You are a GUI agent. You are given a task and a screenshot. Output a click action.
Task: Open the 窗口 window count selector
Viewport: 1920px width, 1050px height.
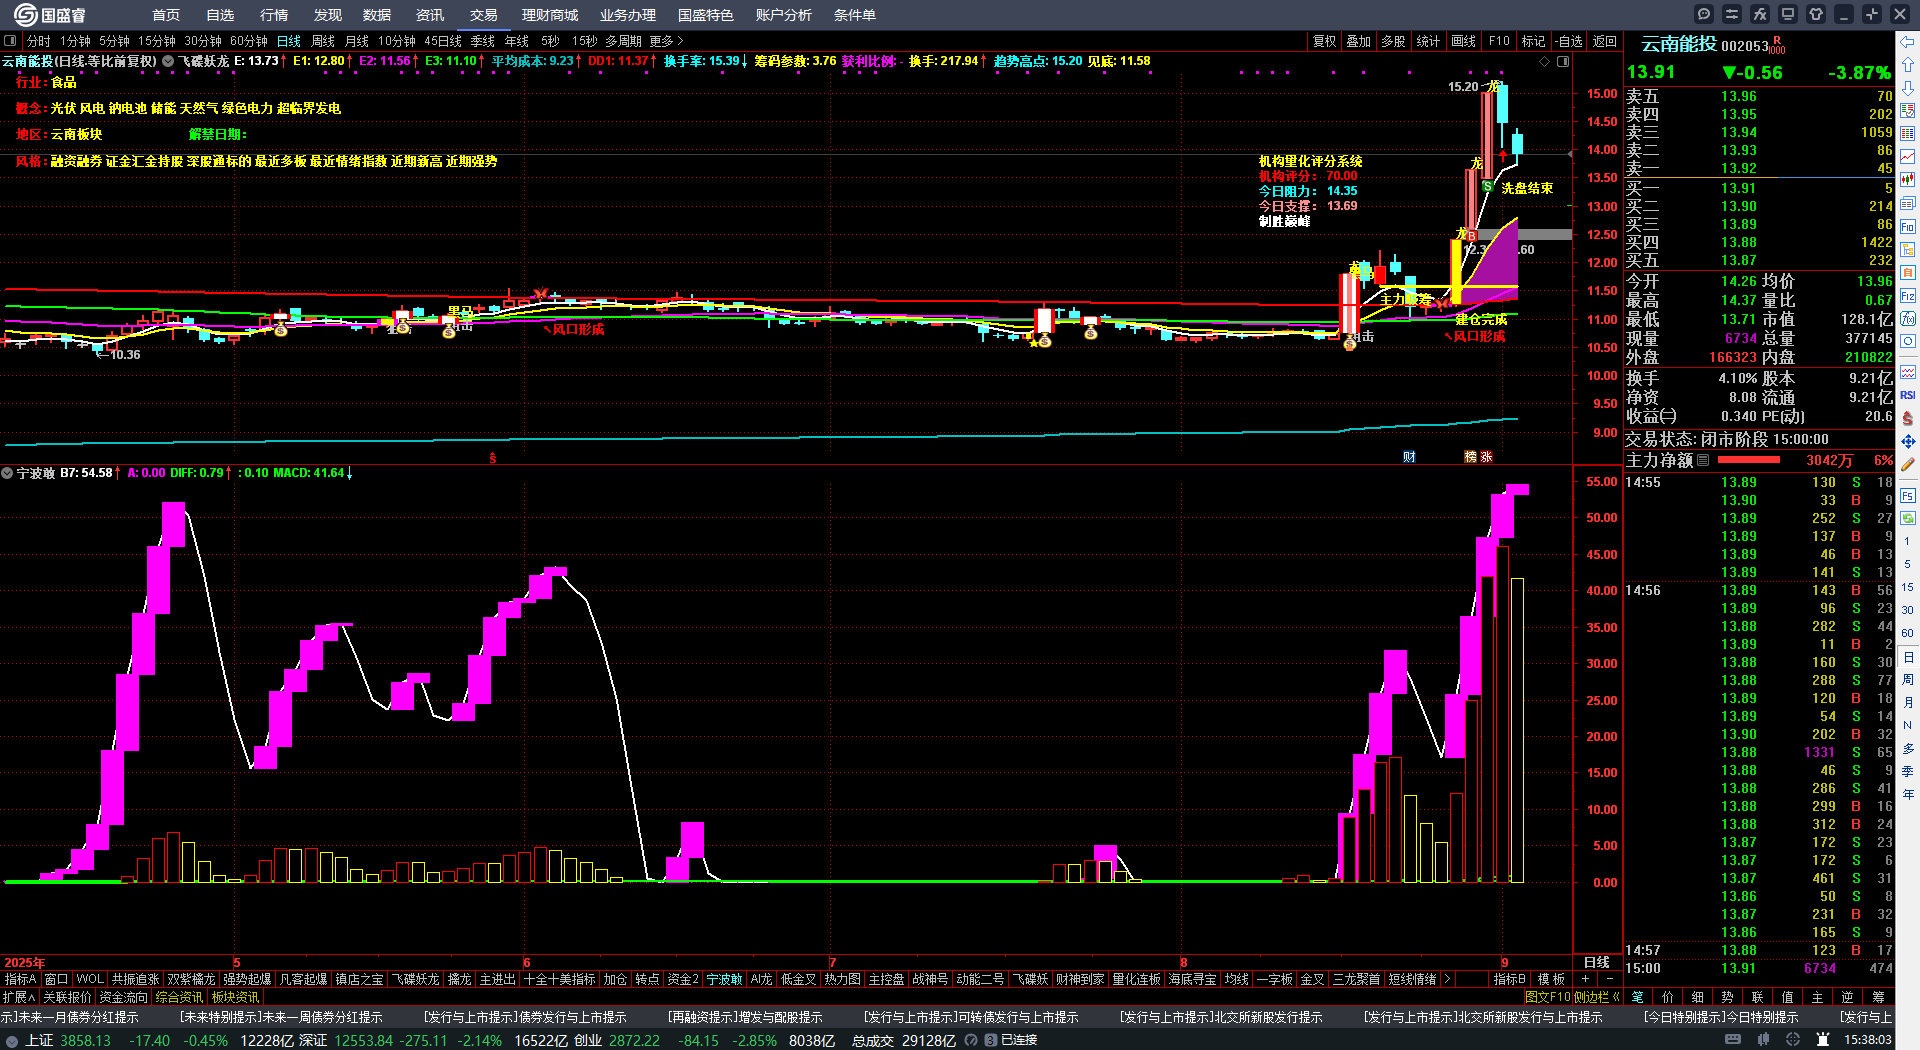coord(56,979)
